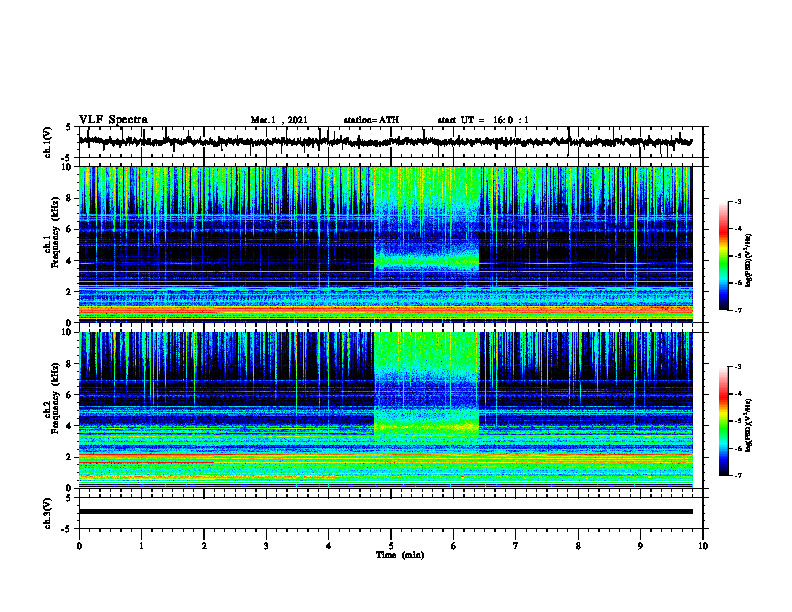Click time axis tick label 9

pos(640,546)
